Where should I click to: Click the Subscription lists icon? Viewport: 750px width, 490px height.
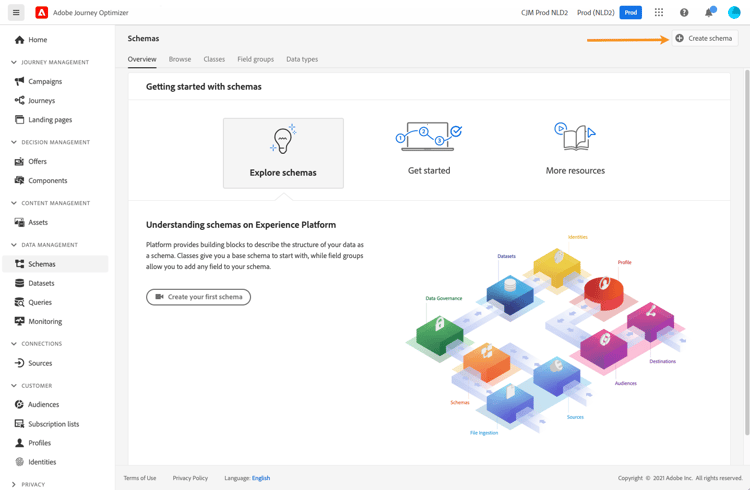pyautogui.click(x=19, y=423)
